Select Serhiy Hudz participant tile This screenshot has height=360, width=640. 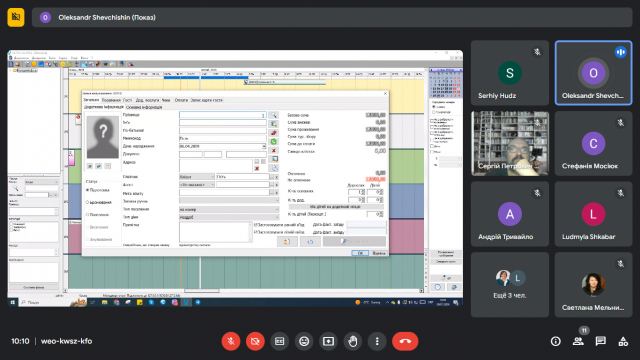click(510, 73)
